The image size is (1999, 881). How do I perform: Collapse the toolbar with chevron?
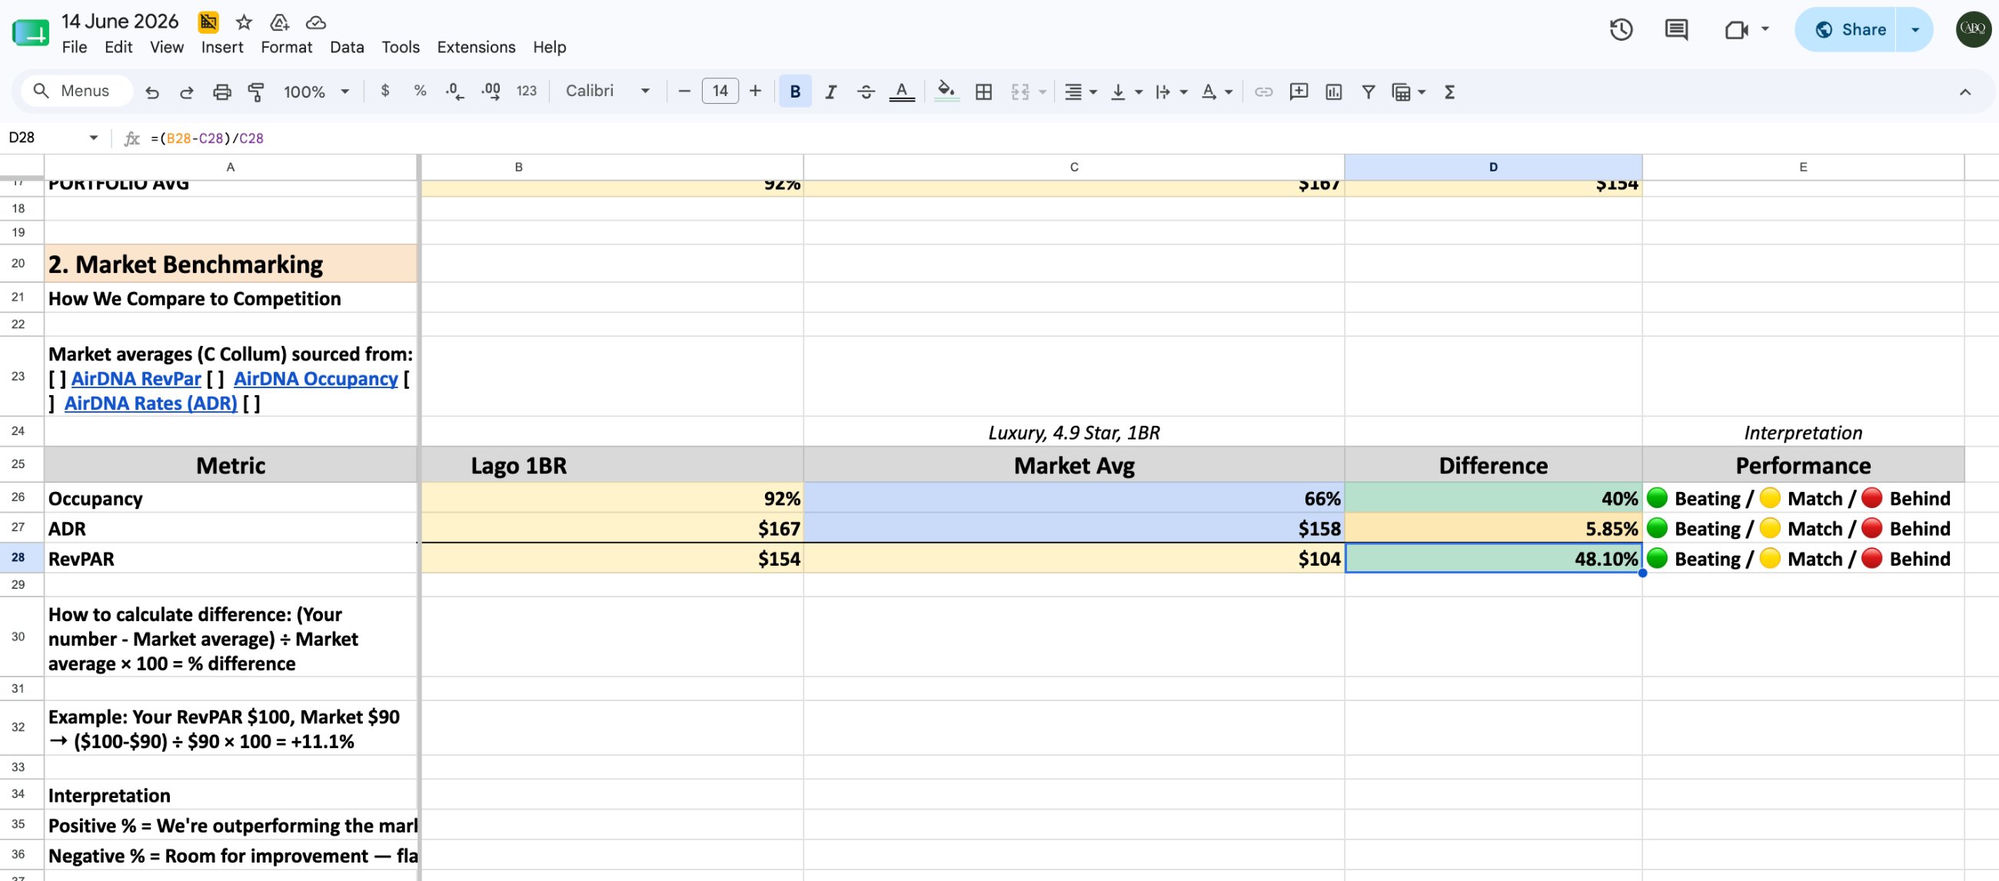tap(1965, 92)
